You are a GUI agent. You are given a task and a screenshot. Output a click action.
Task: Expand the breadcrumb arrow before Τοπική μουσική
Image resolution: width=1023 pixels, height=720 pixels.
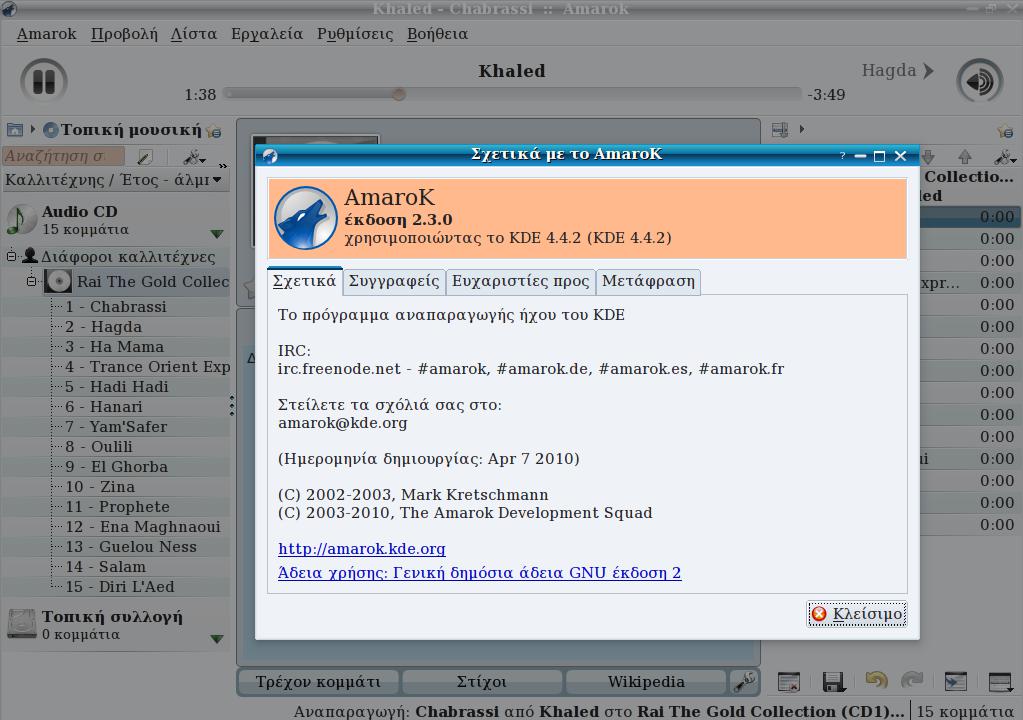[x=33, y=128]
